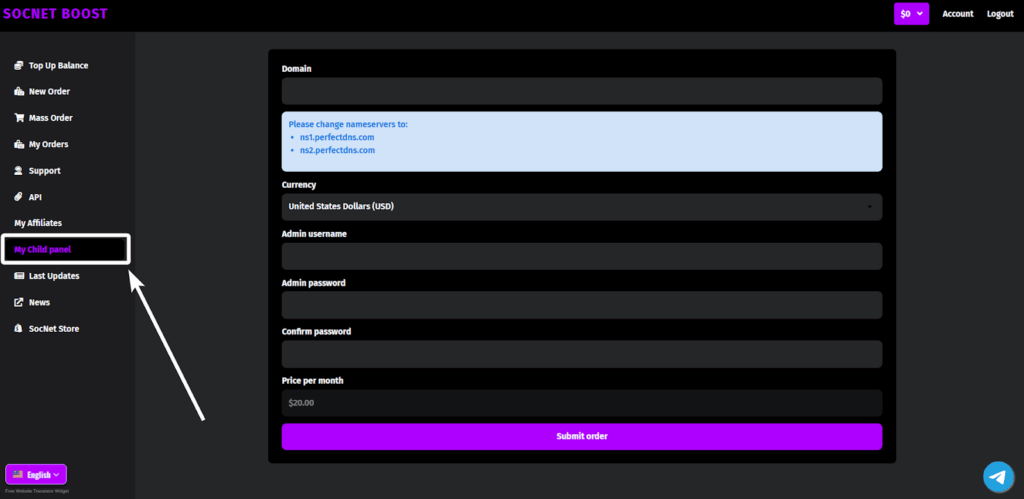Click the Last Updates icon
1024x499 pixels.
pyautogui.click(x=19, y=276)
